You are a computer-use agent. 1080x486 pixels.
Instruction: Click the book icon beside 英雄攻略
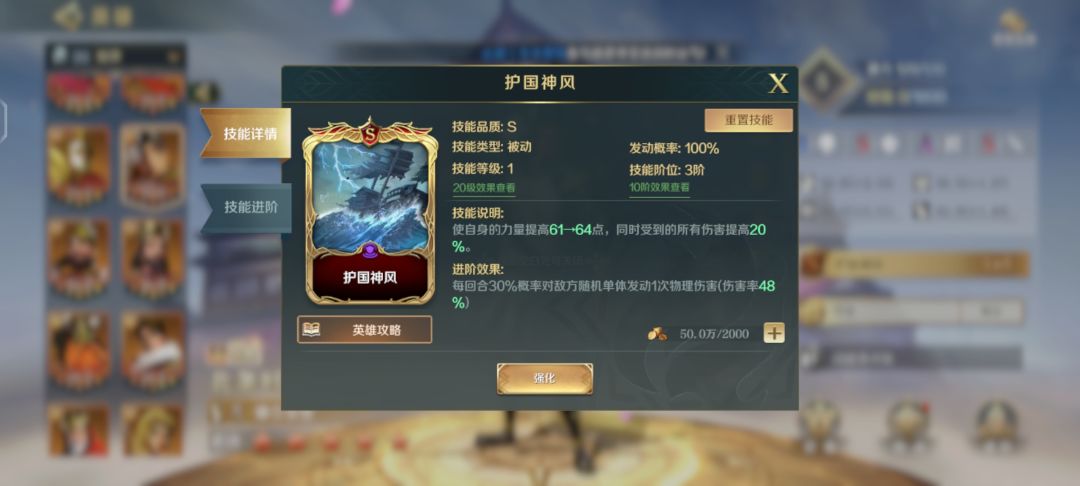click(311, 330)
